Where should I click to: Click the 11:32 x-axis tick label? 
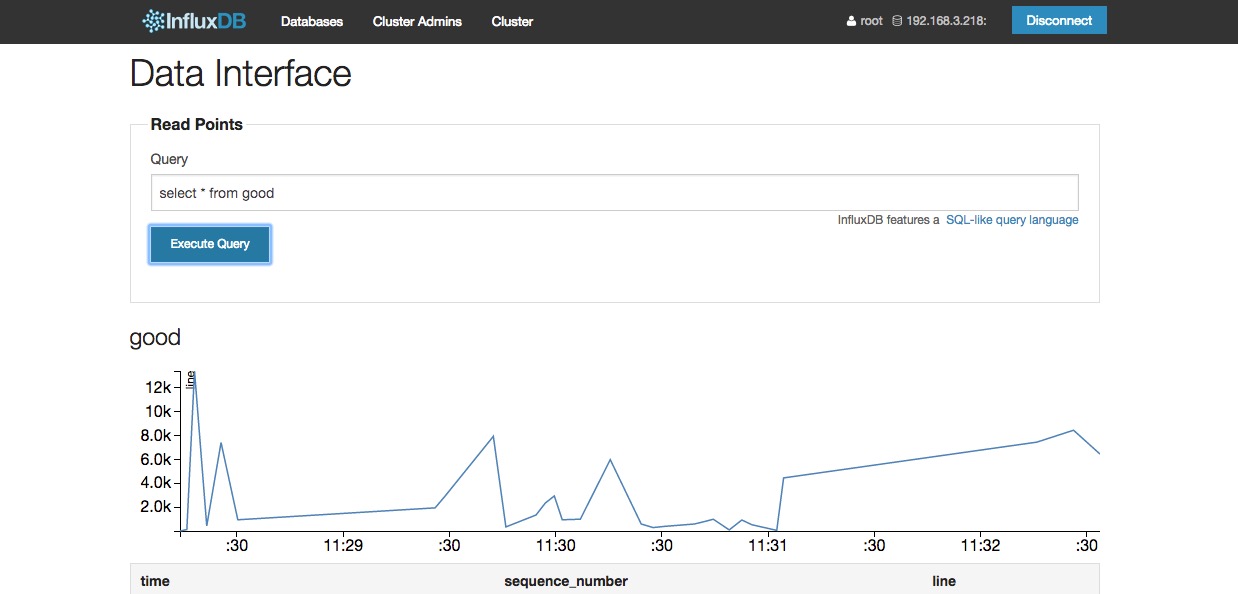point(980,546)
